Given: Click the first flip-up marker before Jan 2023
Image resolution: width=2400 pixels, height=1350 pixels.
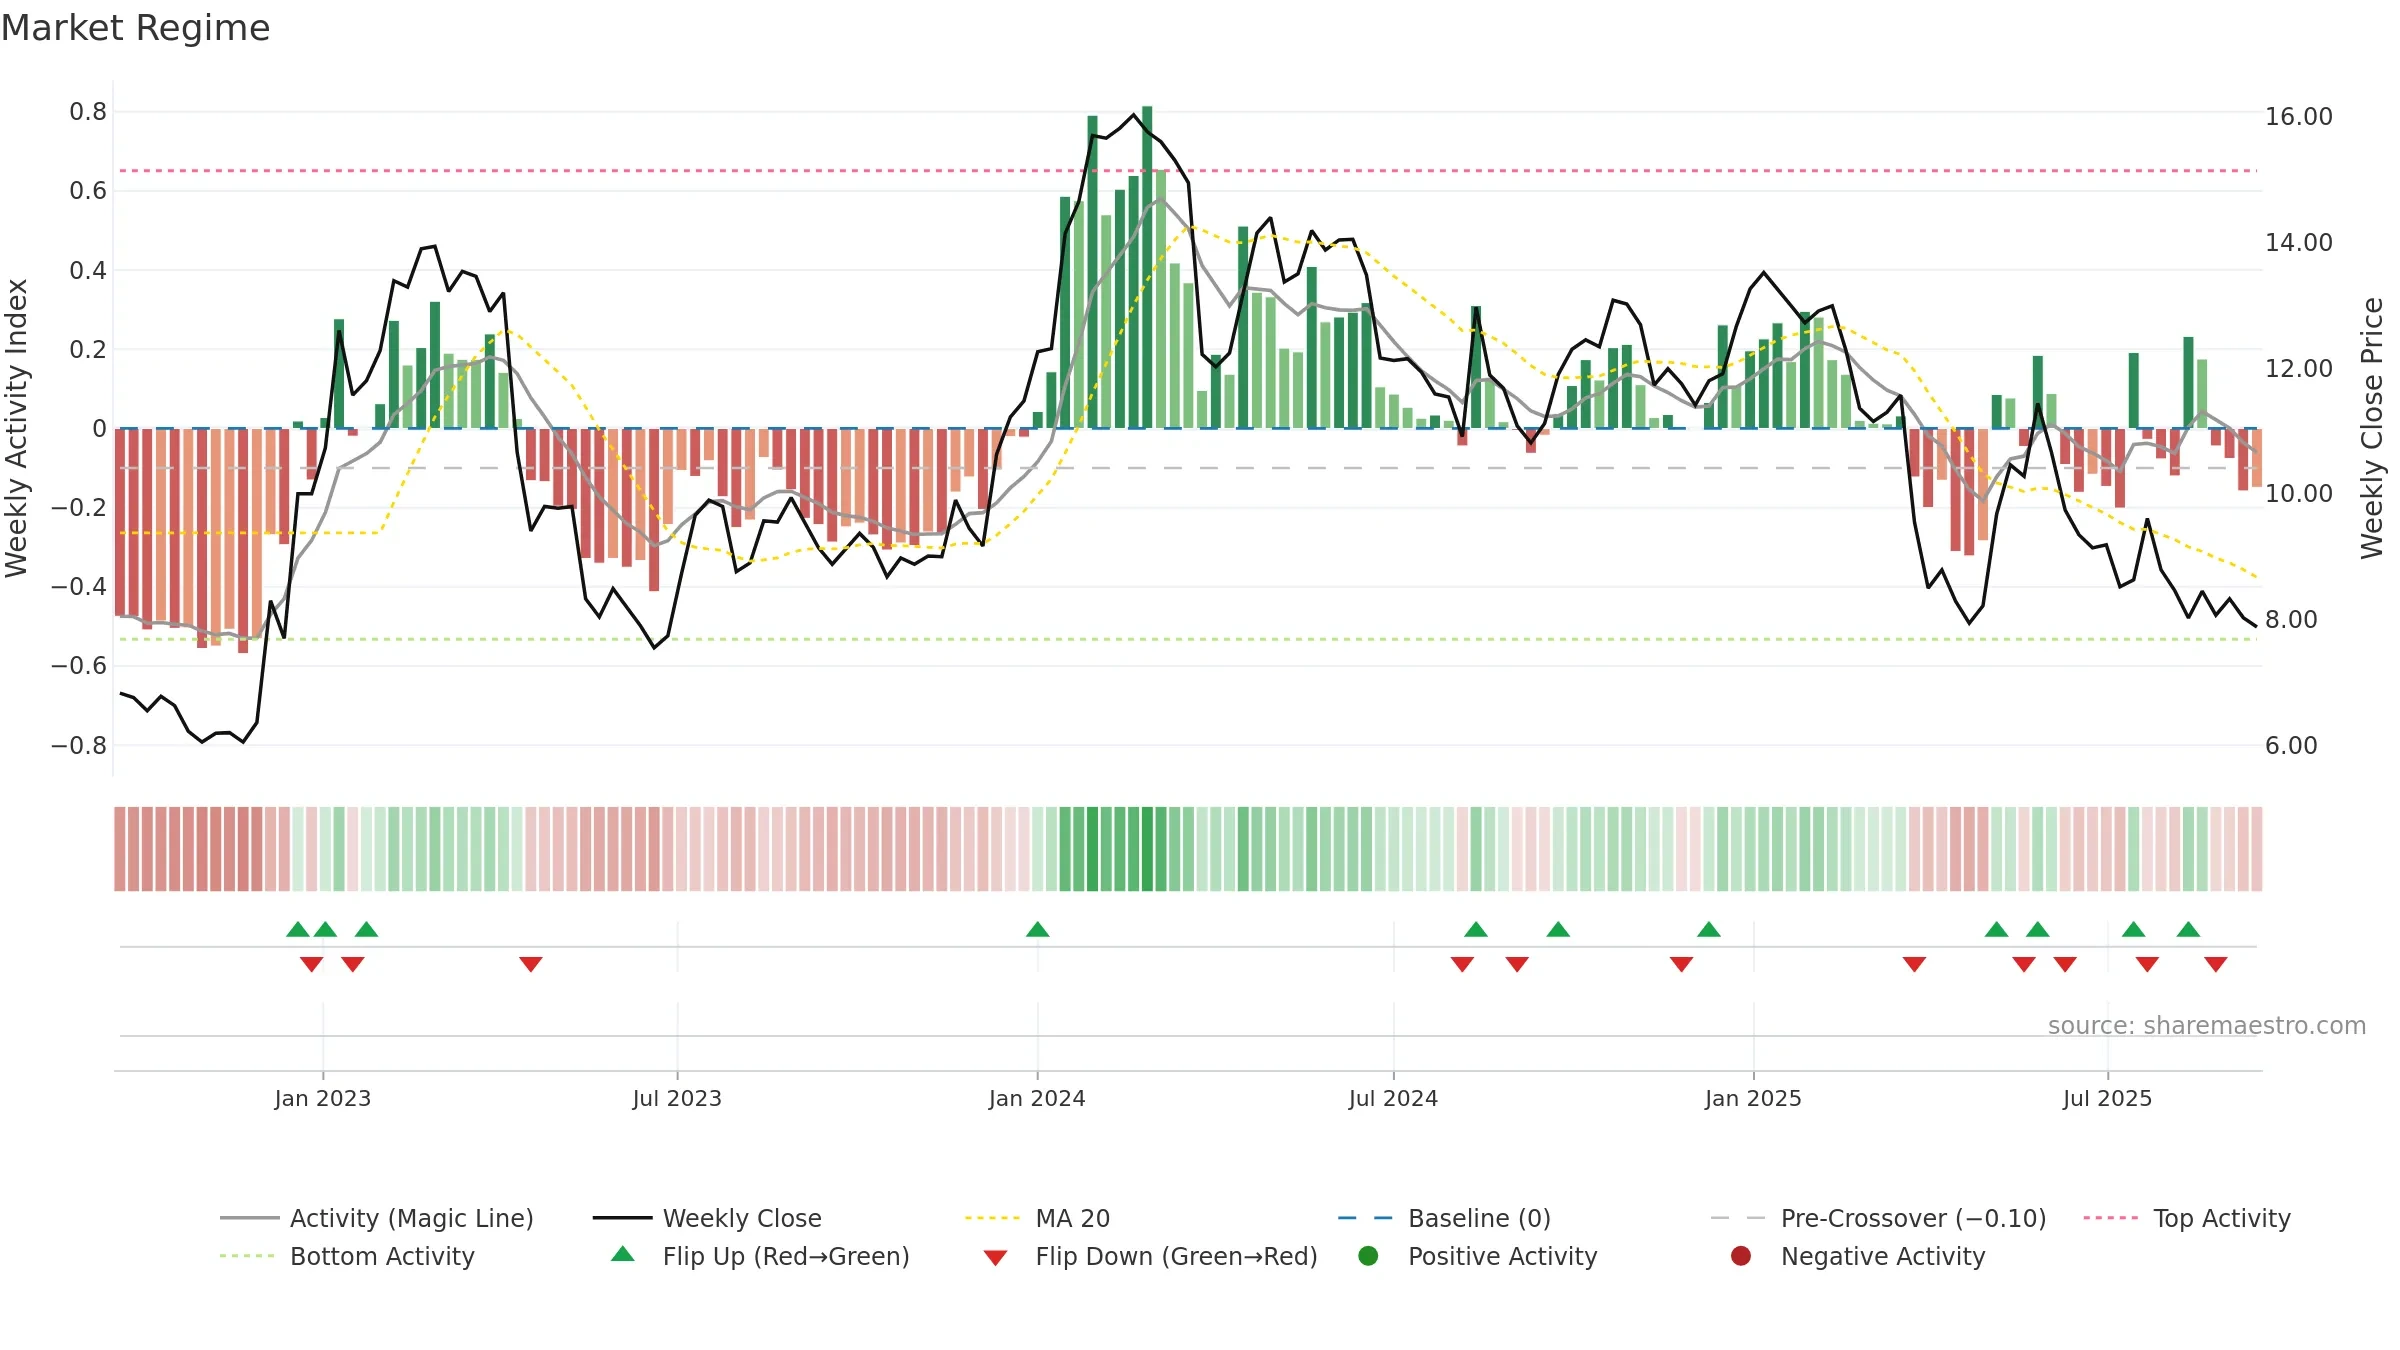Looking at the screenshot, I should click(x=298, y=929).
